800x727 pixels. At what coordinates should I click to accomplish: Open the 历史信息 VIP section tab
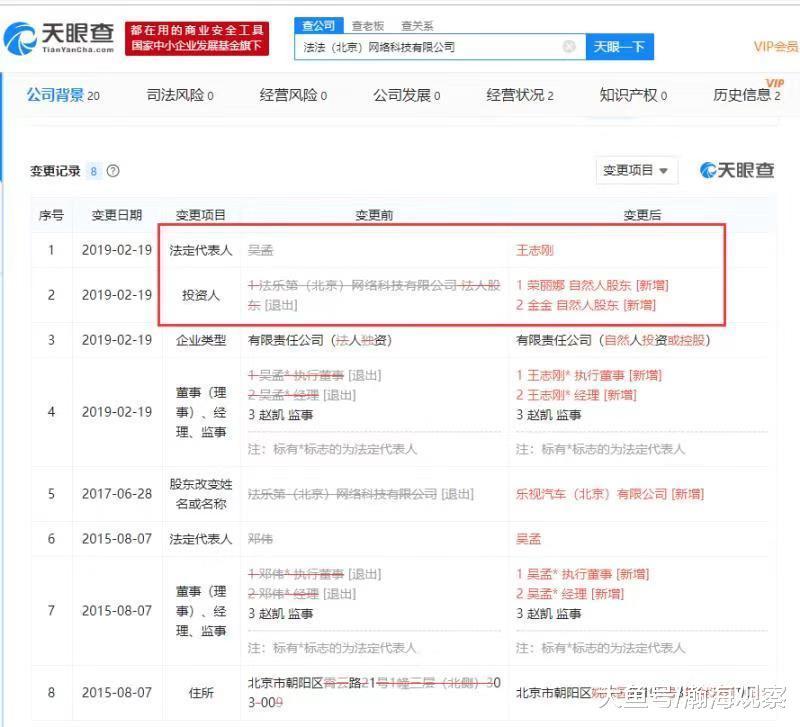point(747,95)
